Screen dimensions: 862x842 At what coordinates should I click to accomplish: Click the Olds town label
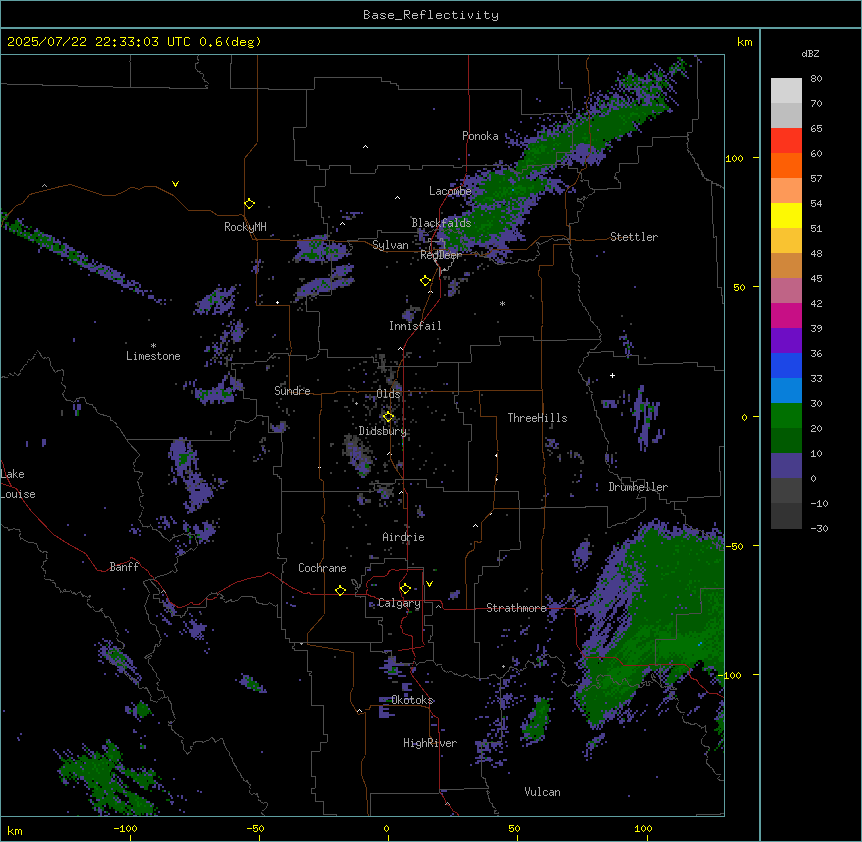coord(388,394)
